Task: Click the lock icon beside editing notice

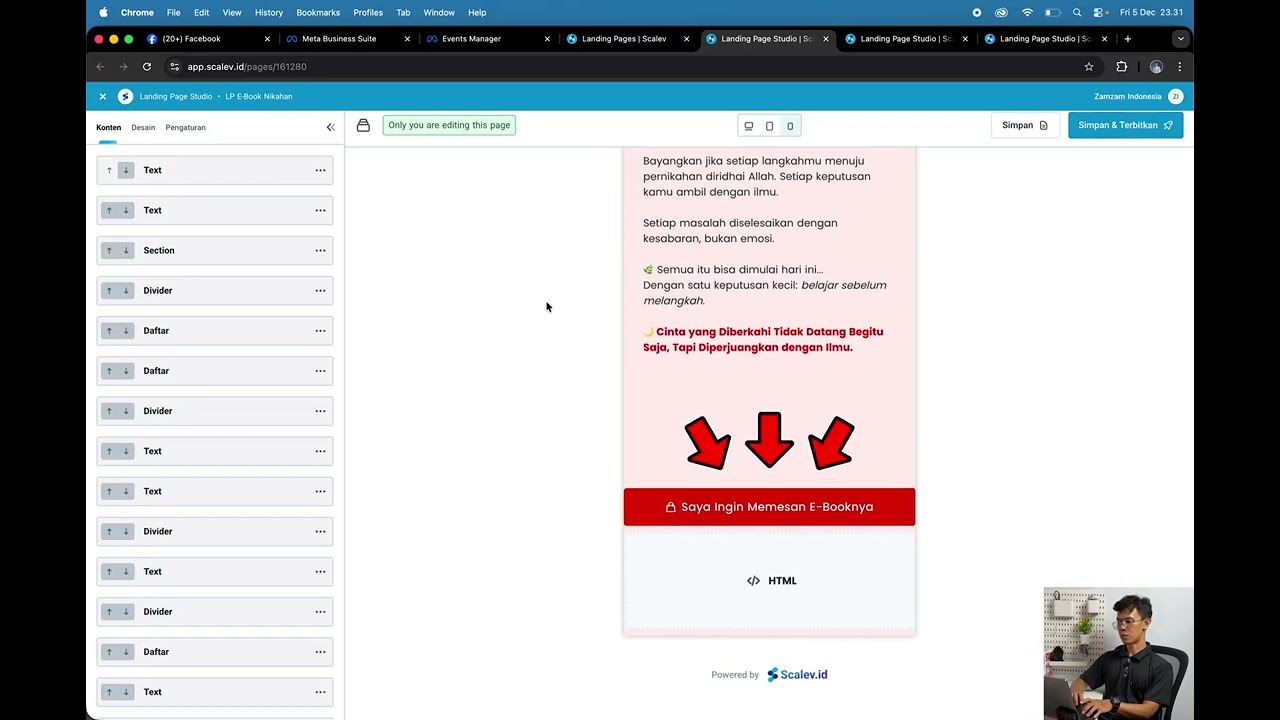Action: pos(363,125)
